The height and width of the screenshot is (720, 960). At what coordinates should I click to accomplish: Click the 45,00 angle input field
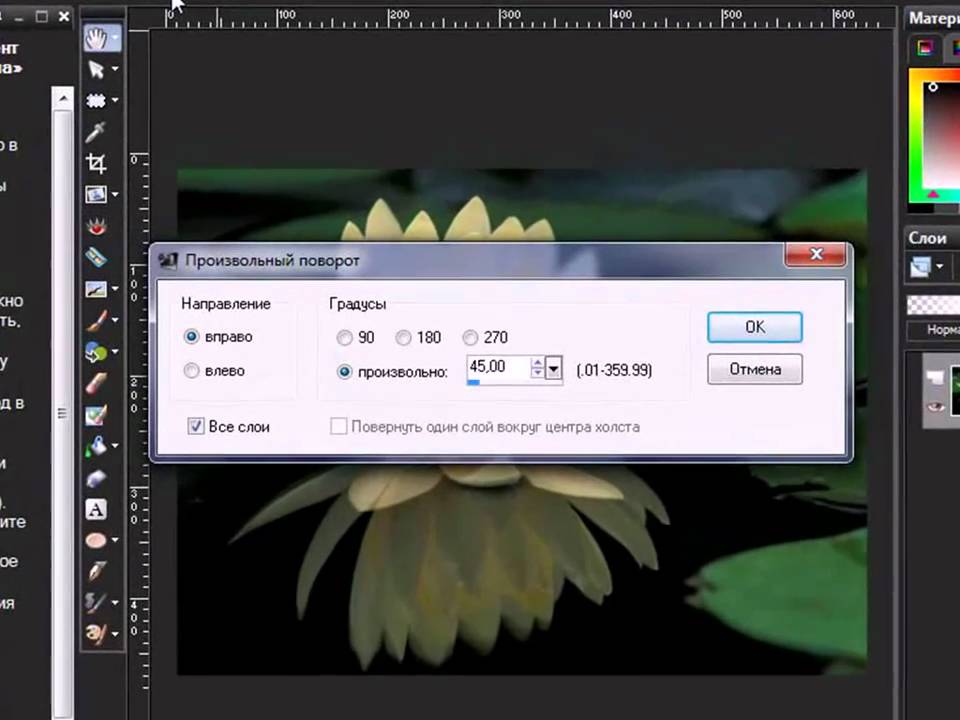(x=498, y=367)
